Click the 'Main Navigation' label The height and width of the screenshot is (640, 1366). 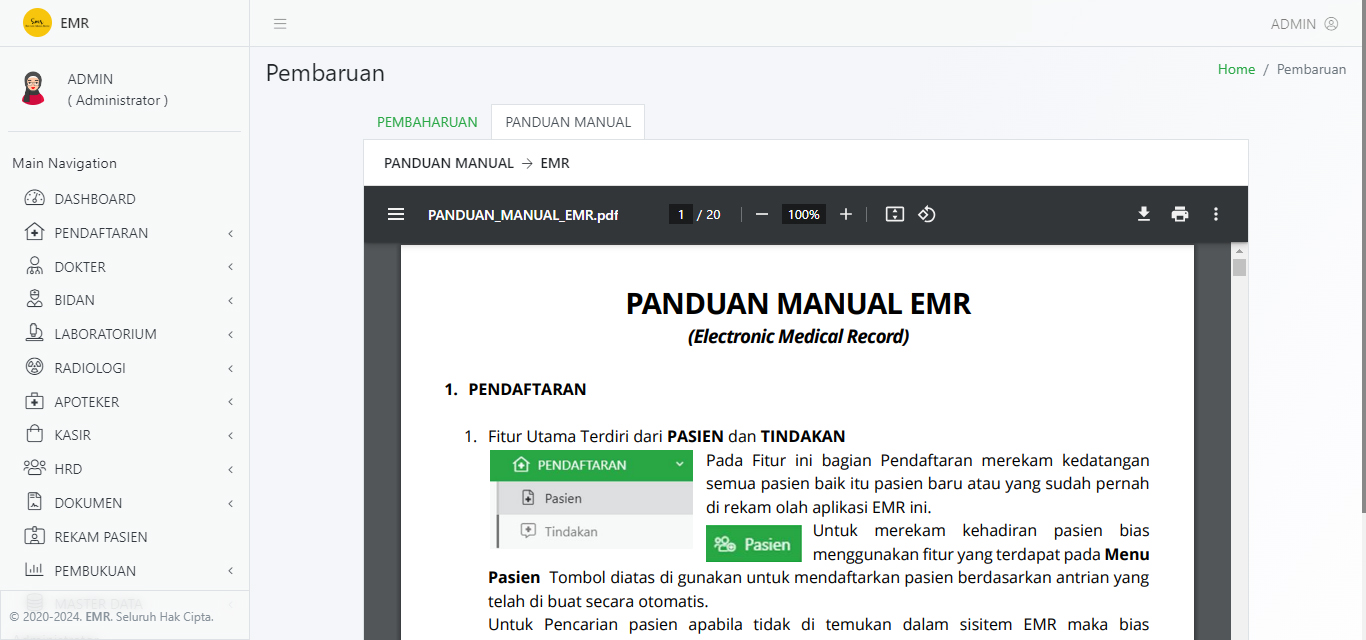click(x=65, y=163)
